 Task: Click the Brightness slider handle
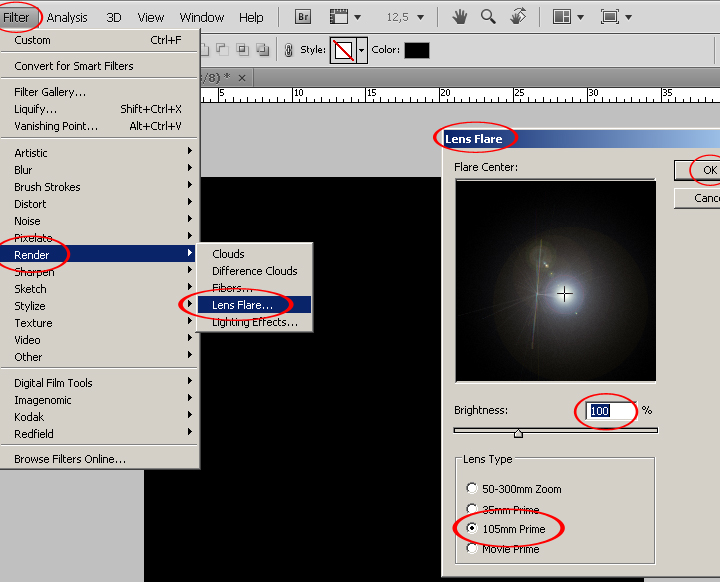[x=518, y=433]
